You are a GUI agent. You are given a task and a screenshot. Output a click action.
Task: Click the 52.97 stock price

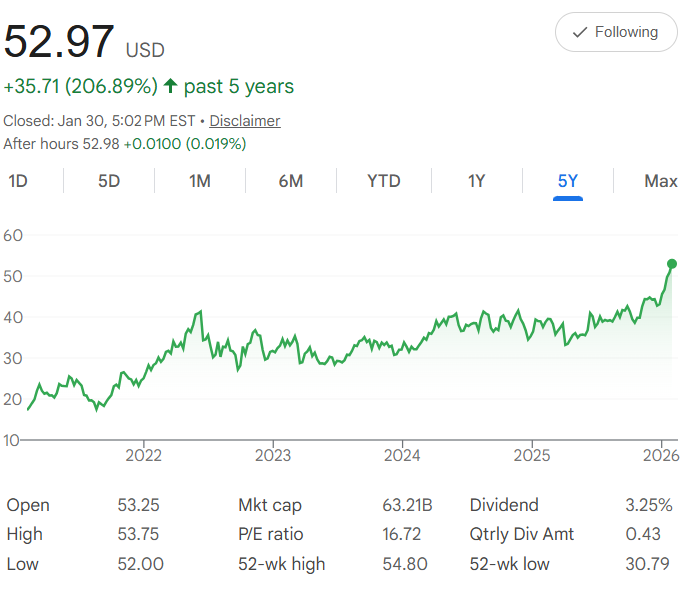pos(59,42)
